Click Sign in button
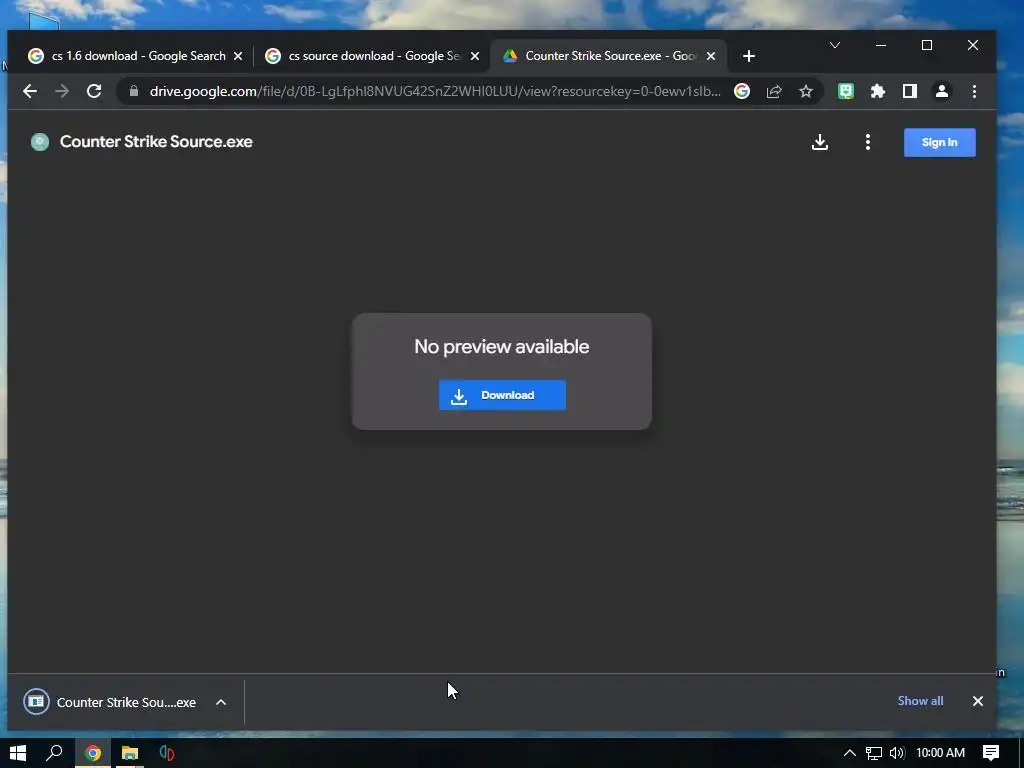Viewport: 1024px width, 768px height. [x=940, y=142]
